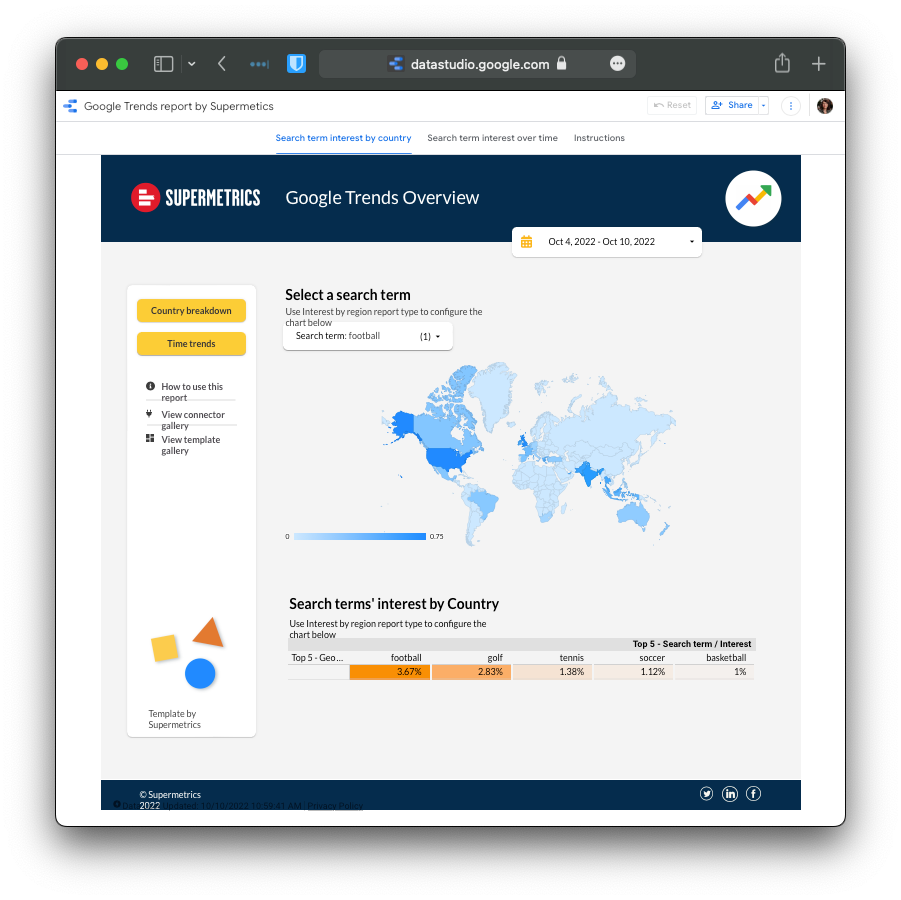Screen dimensions: 901x900
Task: Open the LinkedIn icon in footer
Action: click(730, 794)
